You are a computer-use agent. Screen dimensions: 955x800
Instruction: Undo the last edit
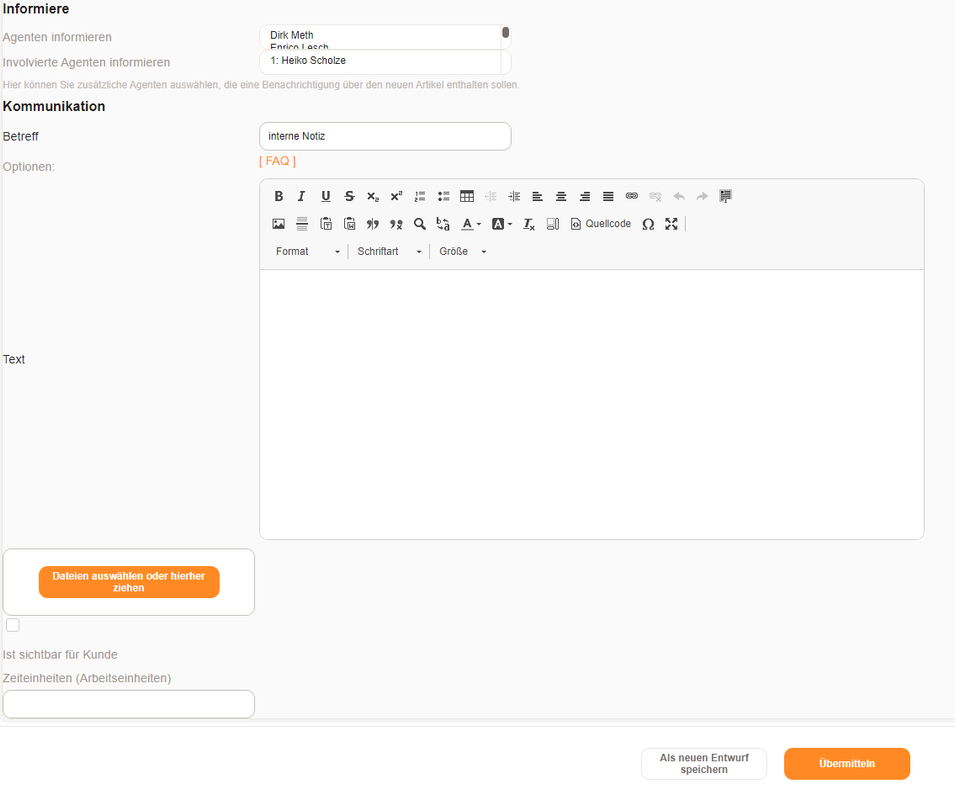[679, 196]
